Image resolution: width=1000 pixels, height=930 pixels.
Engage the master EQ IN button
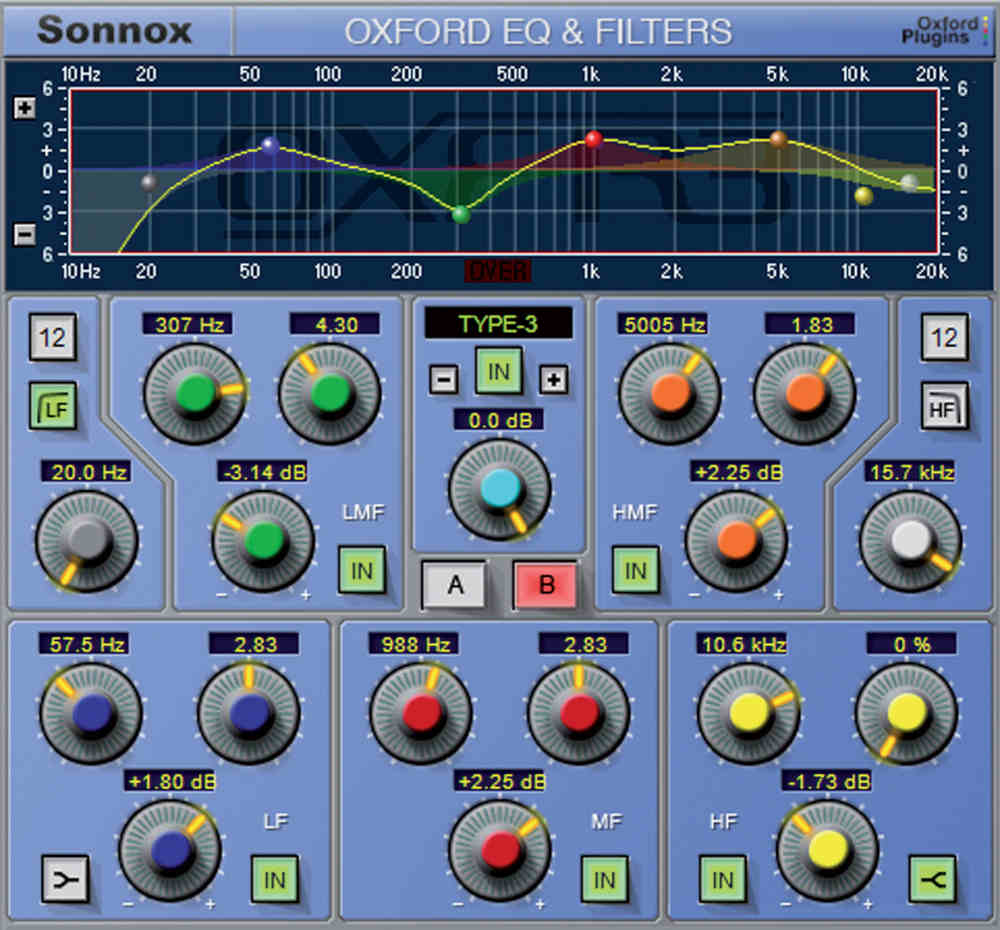click(498, 371)
